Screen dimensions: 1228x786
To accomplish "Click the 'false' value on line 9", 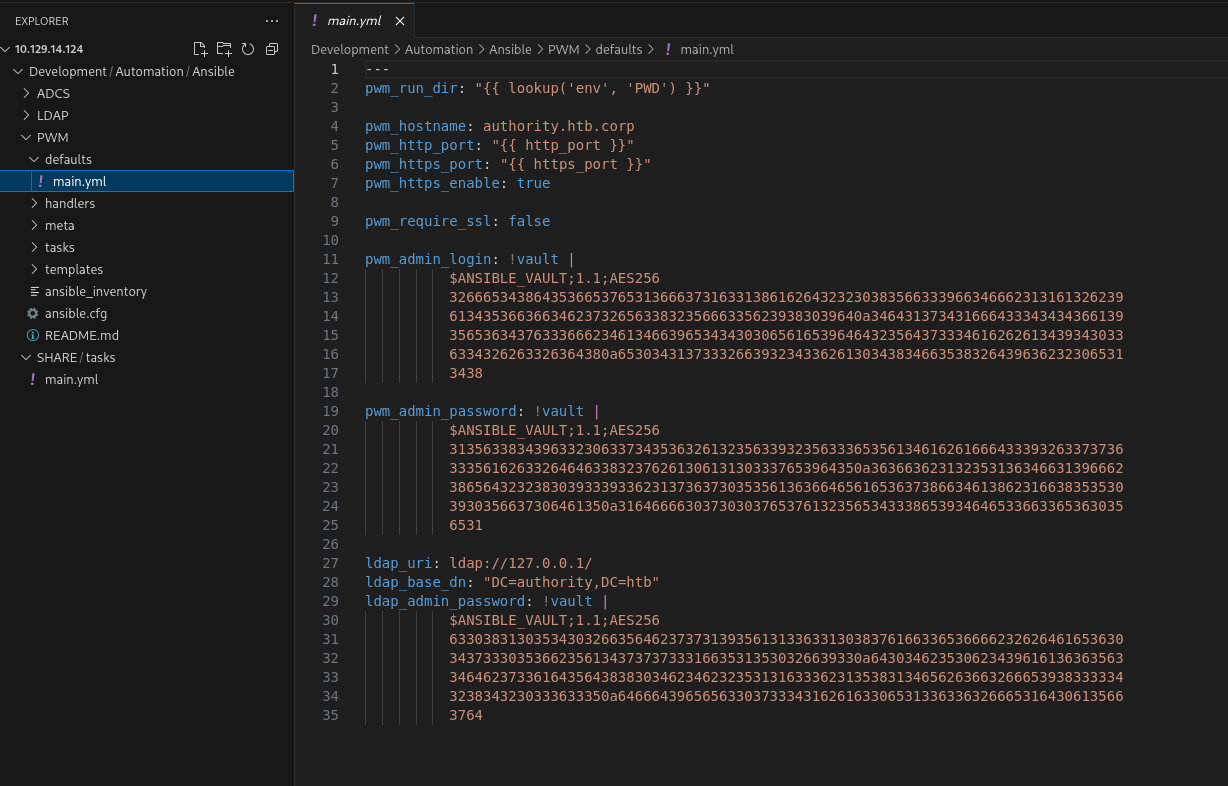I will tap(529, 221).
